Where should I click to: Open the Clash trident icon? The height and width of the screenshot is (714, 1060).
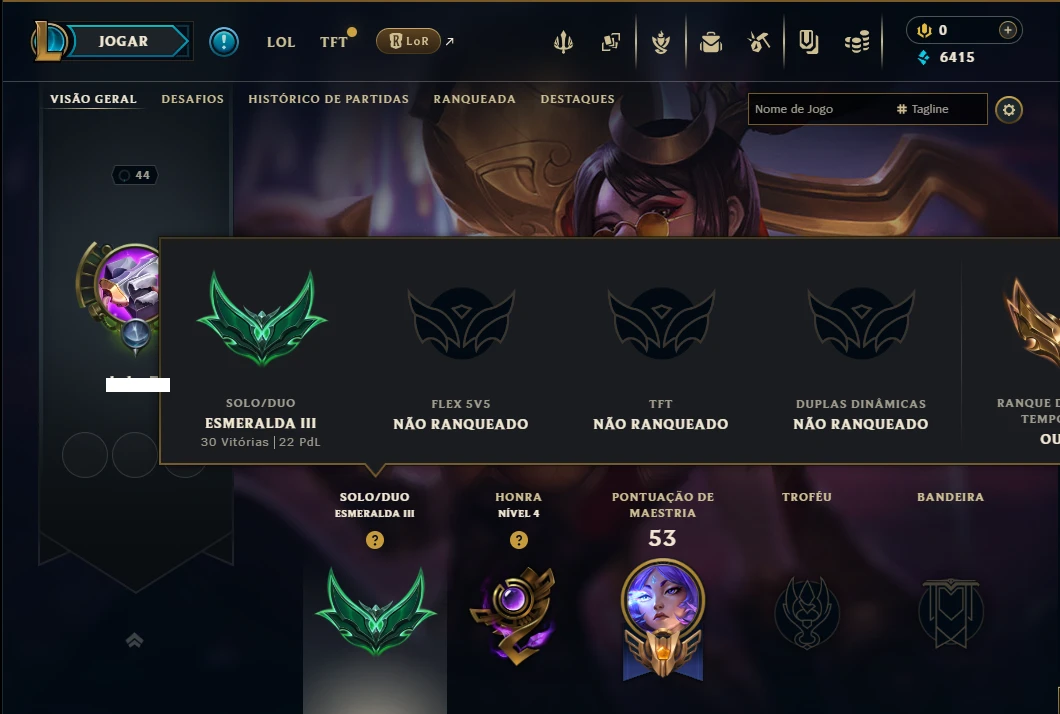click(563, 42)
